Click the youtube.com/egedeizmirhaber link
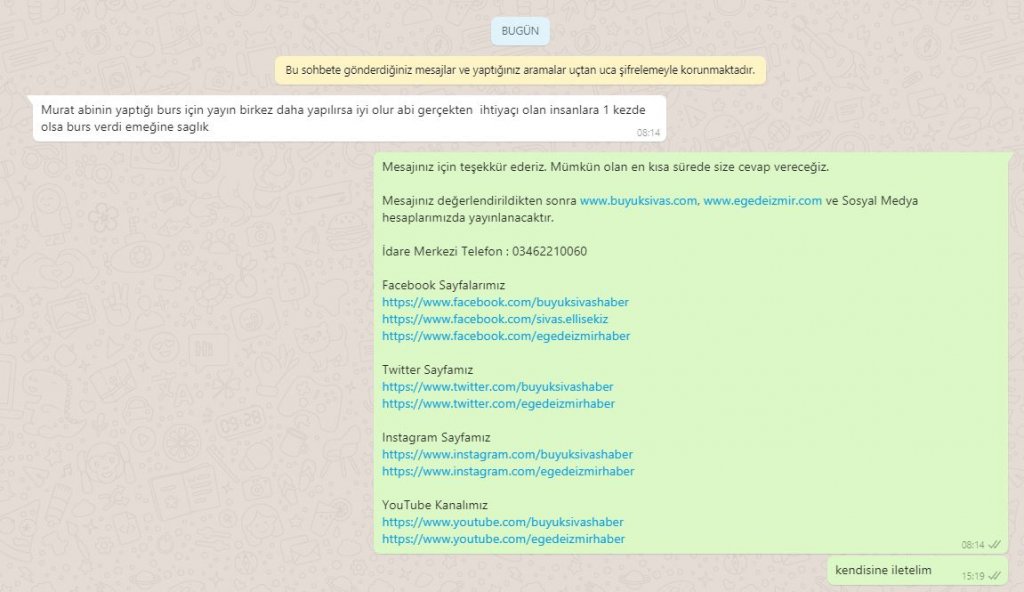1024x592 pixels. [503, 539]
